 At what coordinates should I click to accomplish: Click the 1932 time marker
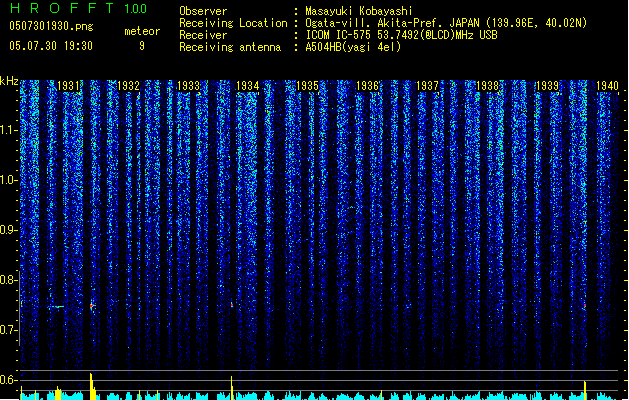point(128,86)
